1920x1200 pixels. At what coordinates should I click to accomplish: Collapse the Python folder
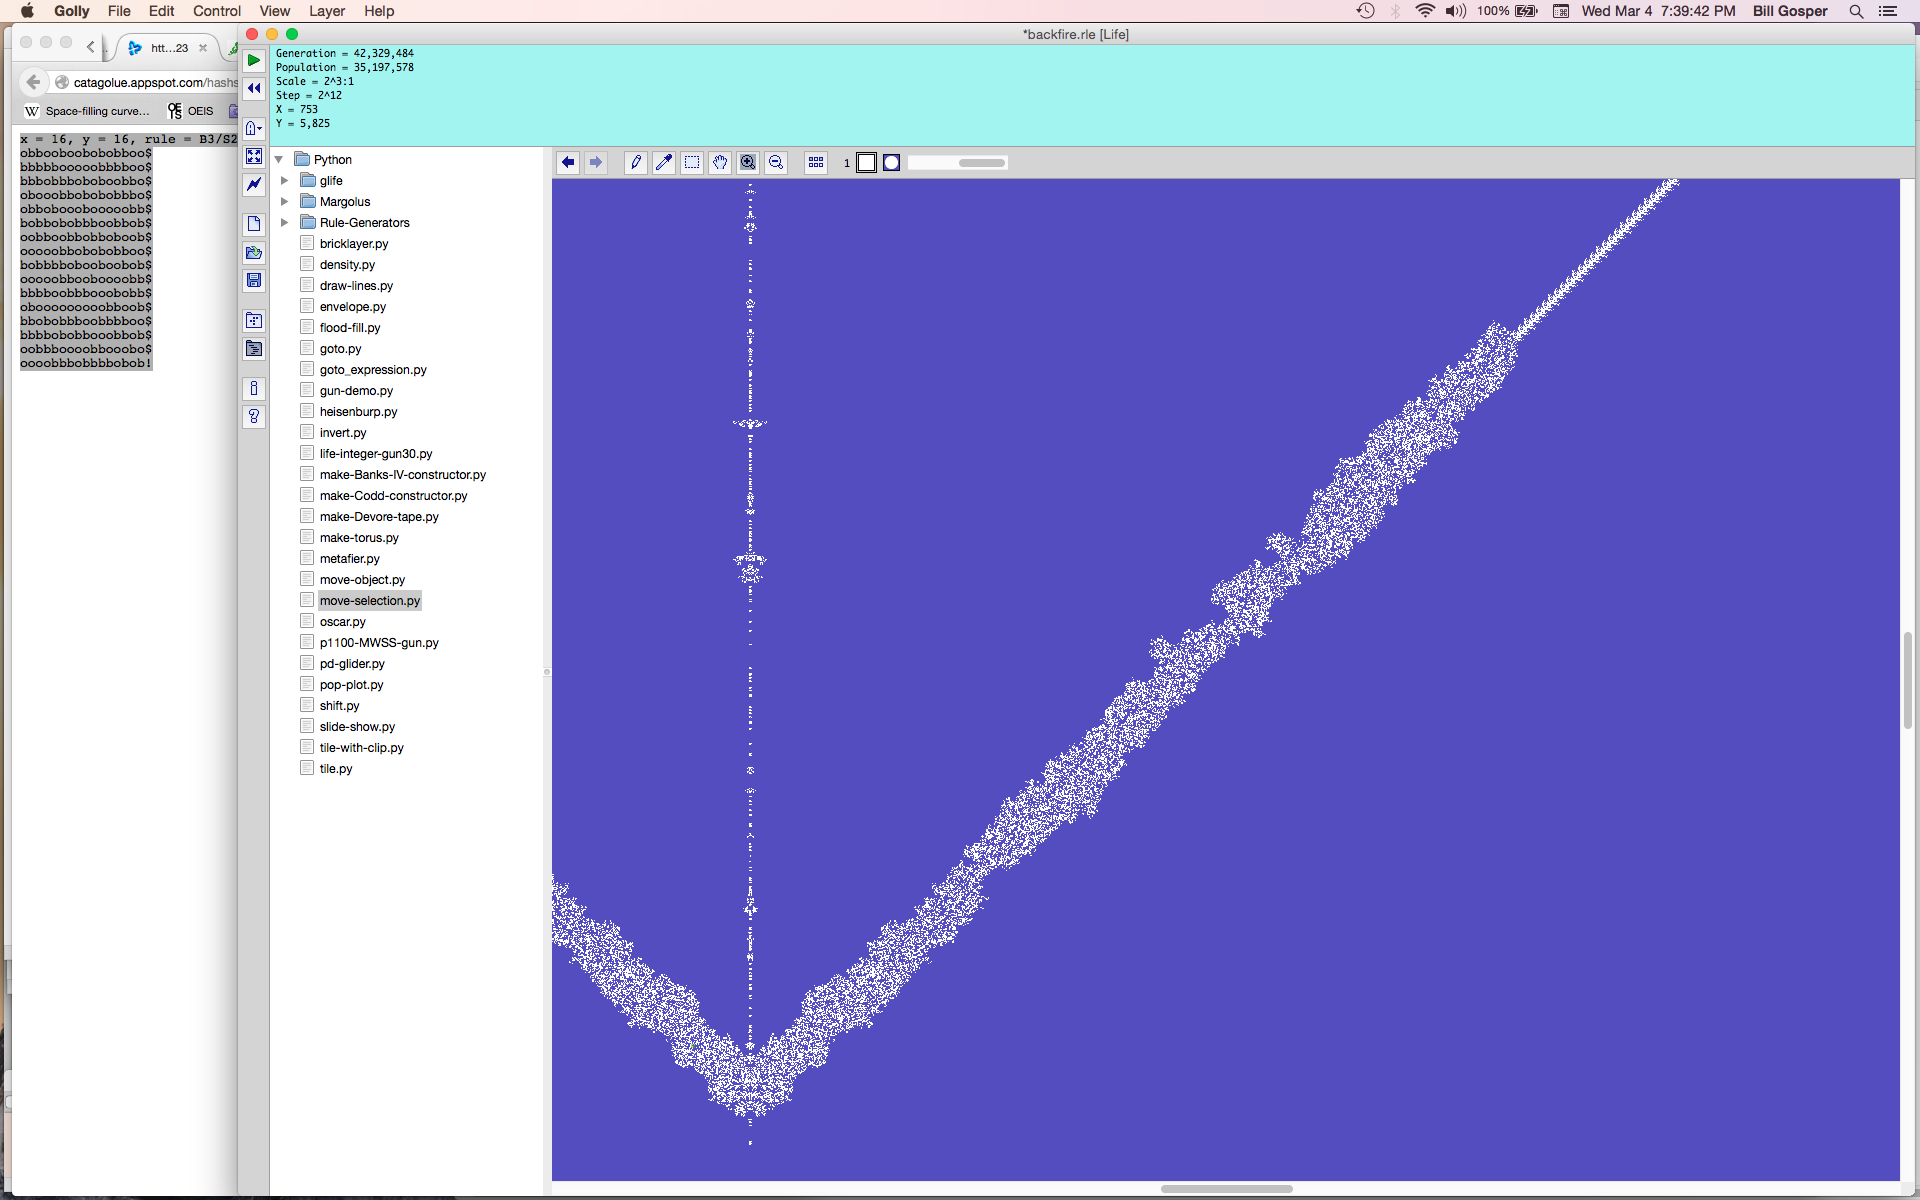279,160
